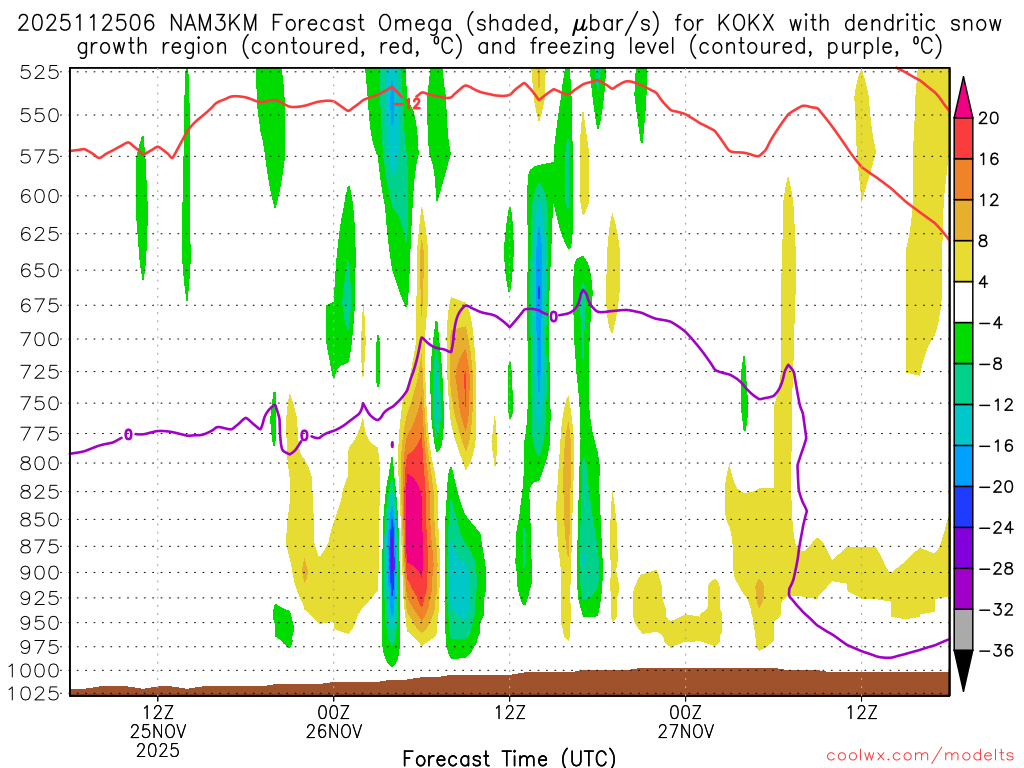
Task: Click the 925 pressure level label
Action: pyautogui.click(x=40, y=599)
